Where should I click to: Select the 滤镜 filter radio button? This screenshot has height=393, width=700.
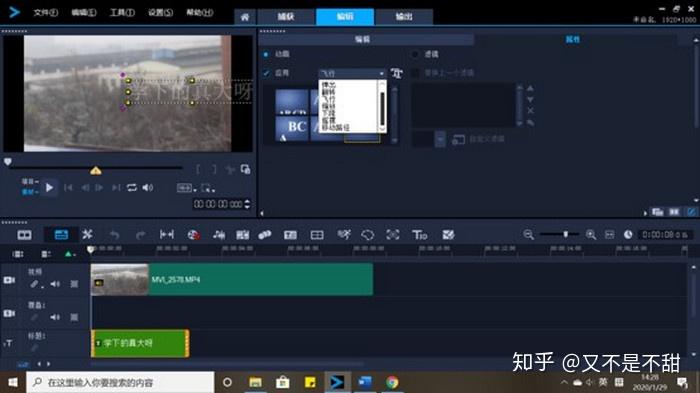tap(415, 54)
